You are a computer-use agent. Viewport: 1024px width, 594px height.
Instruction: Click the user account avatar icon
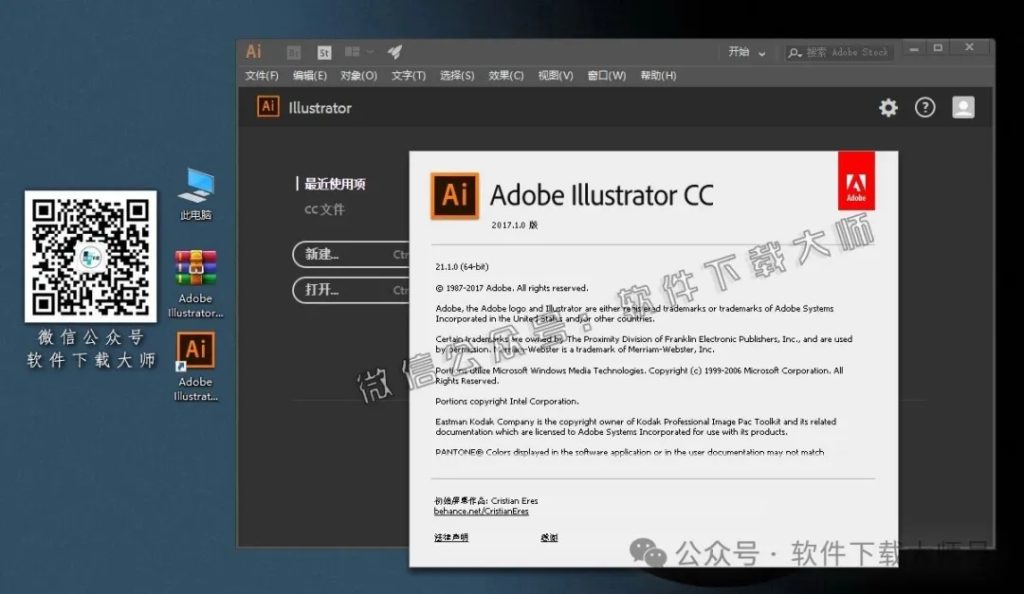(x=963, y=106)
